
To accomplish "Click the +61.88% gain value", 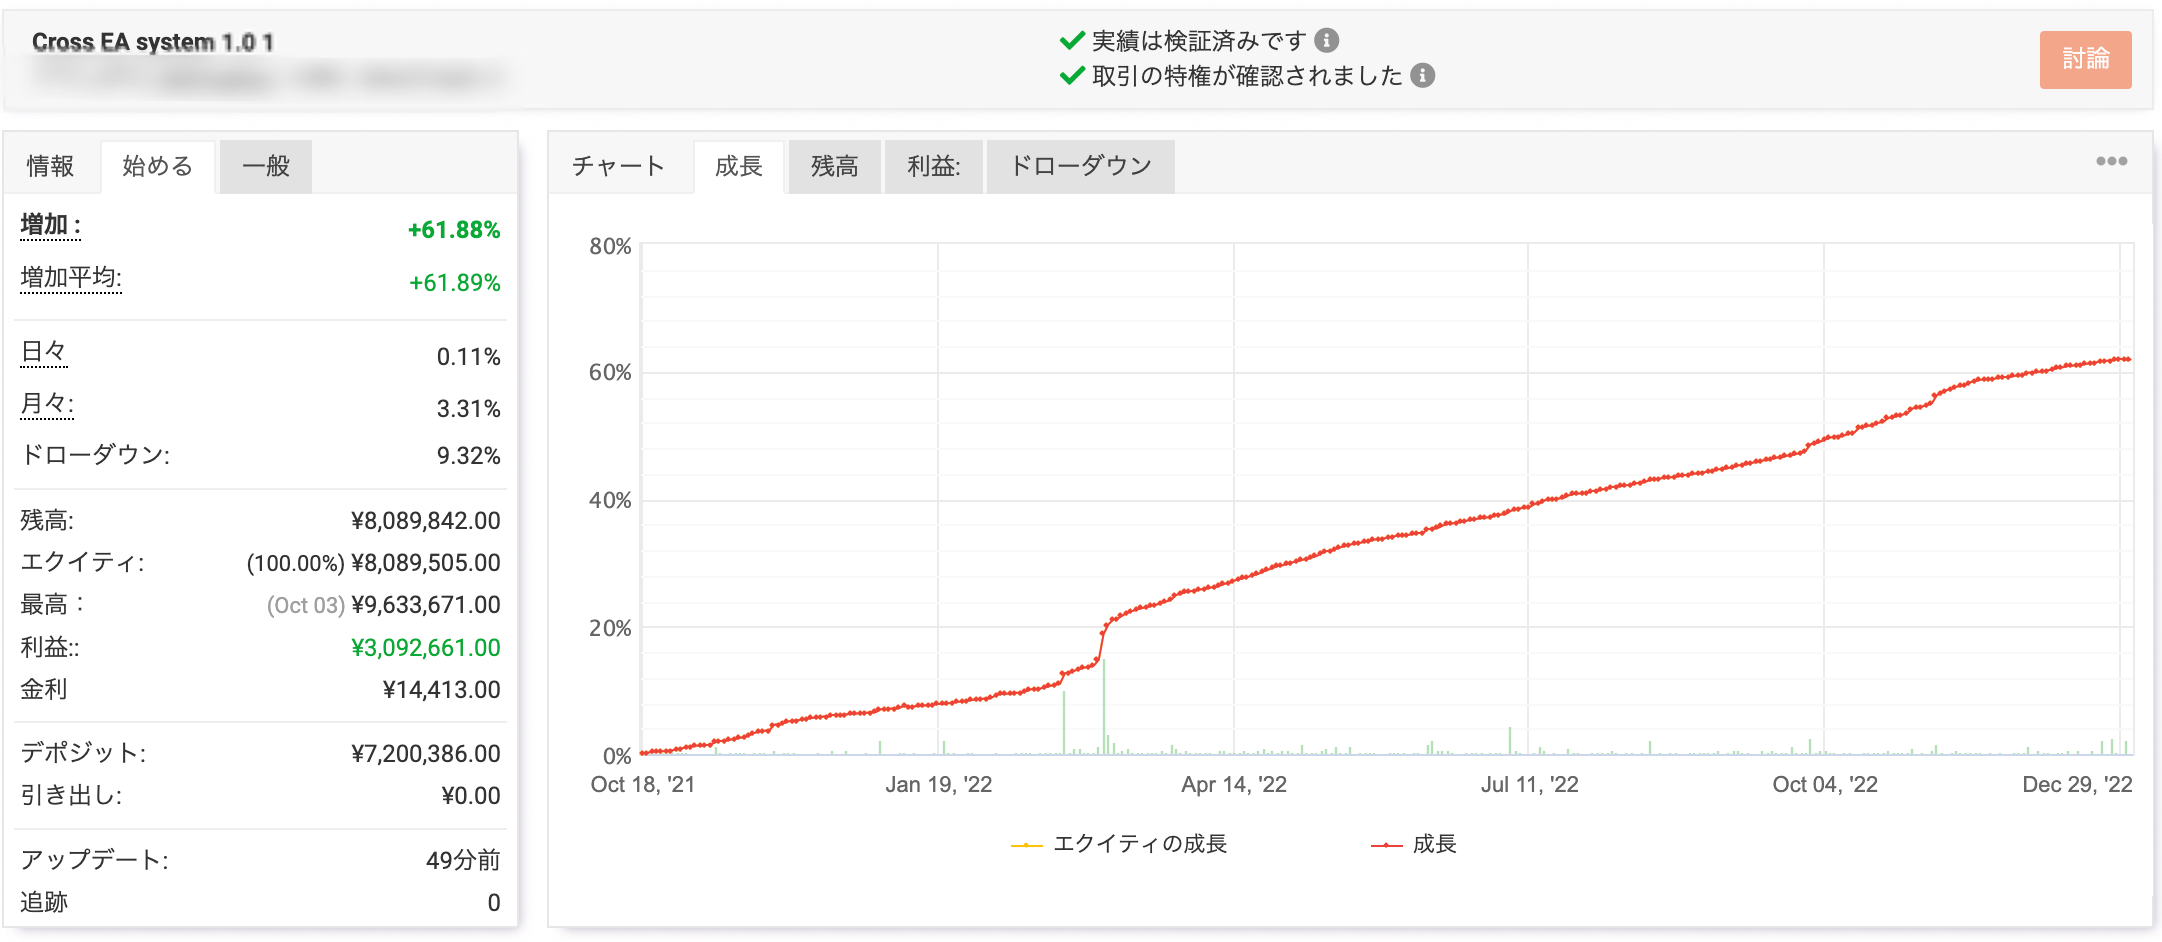I will pyautogui.click(x=454, y=230).
